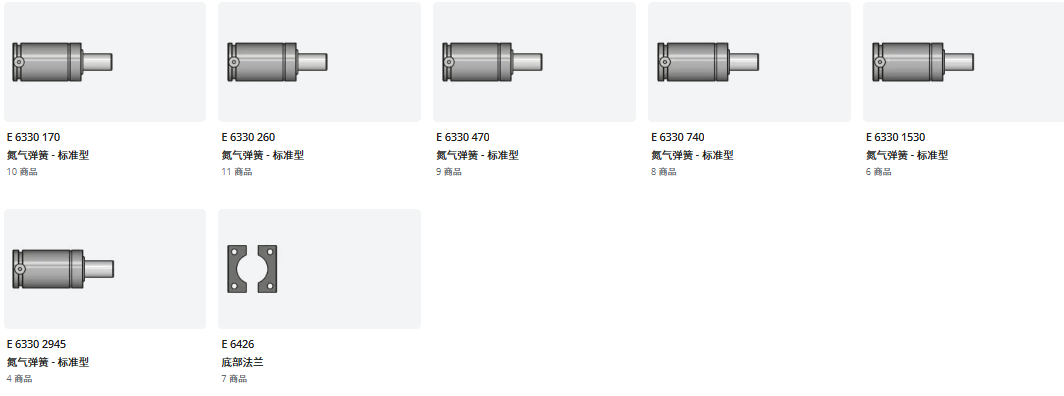Select the 底部法兰 product name

click(242, 362)
